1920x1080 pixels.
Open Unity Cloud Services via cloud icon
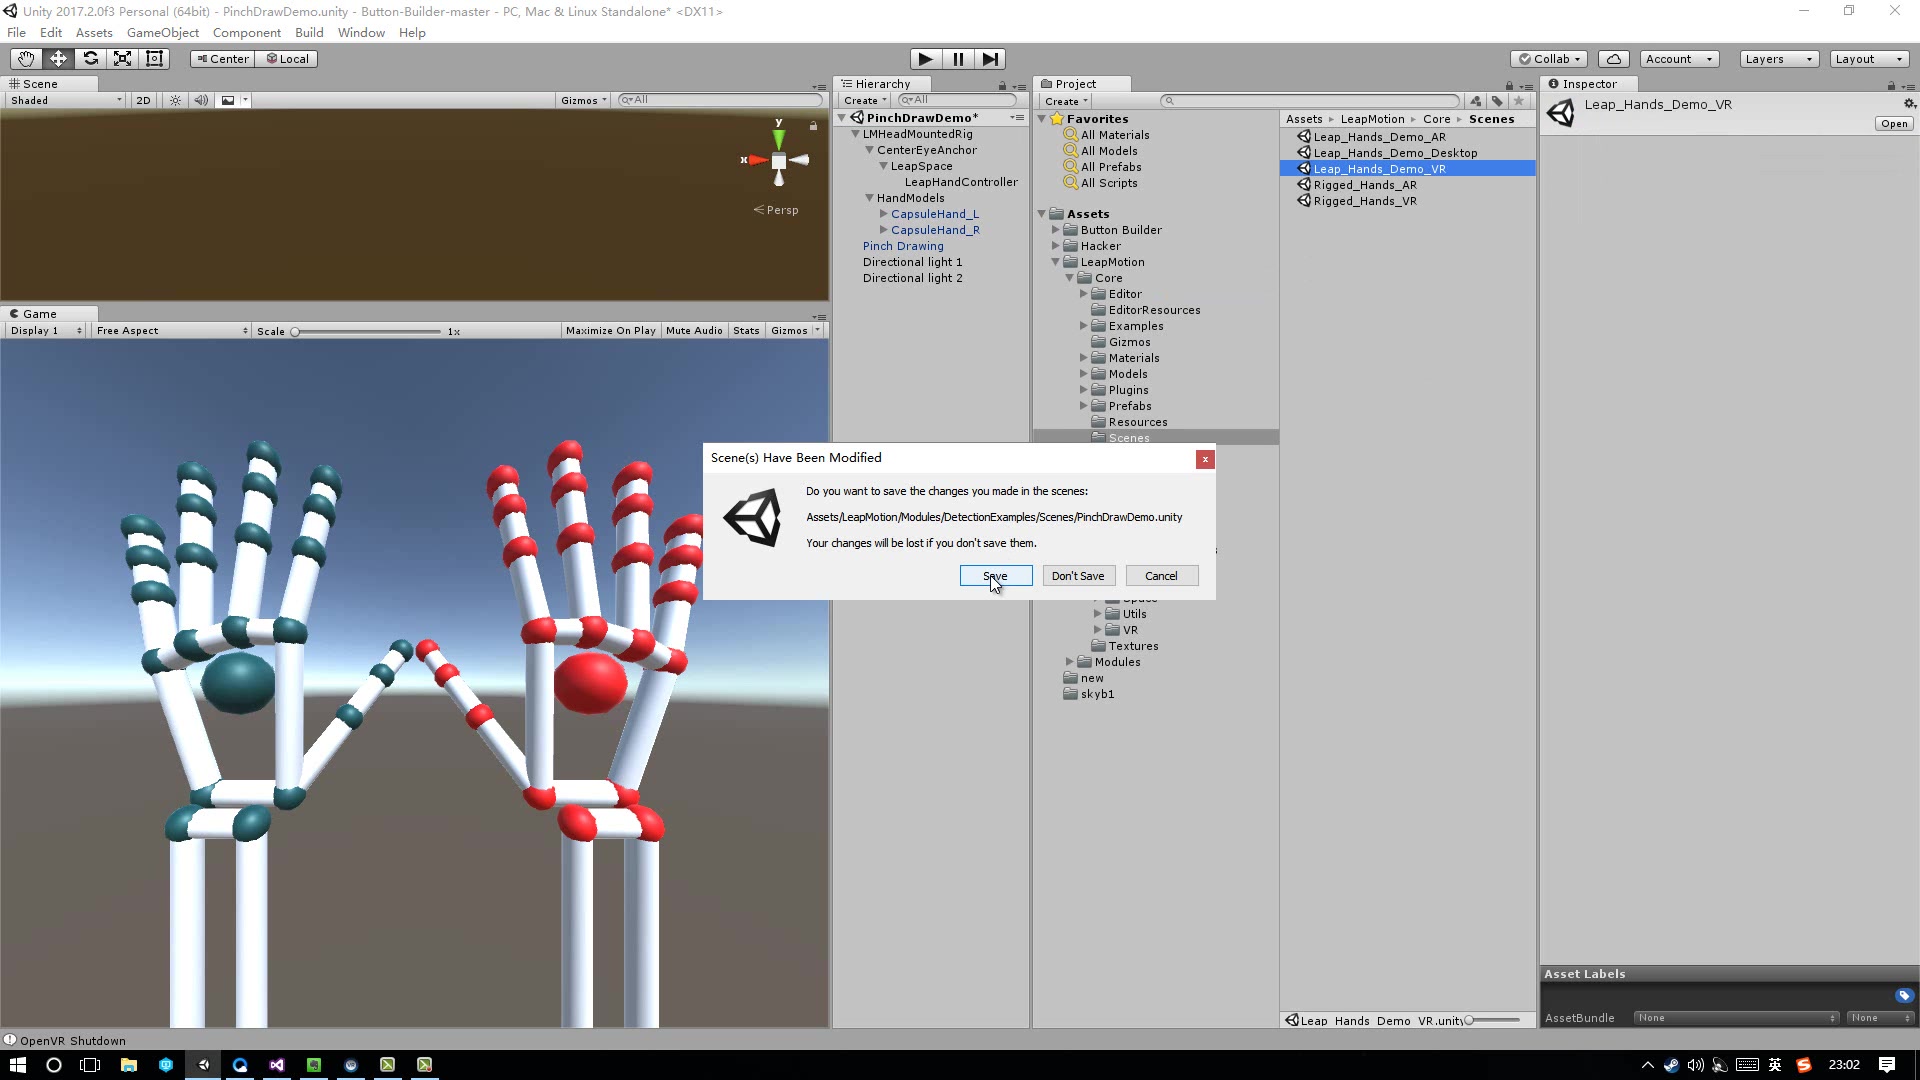coord(1613,58)
